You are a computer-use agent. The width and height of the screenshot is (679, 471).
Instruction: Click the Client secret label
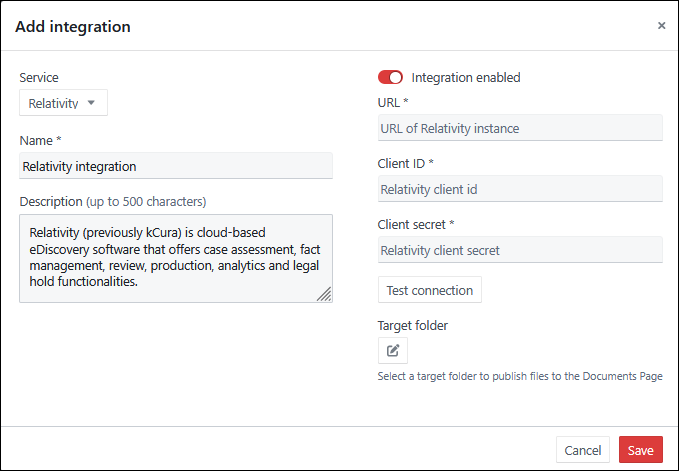tap(416, 225)
